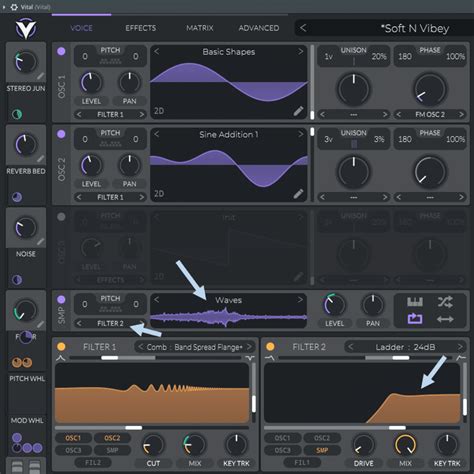Switch to the EFFECTS tab
The image size is (474, 474).
(141, 28)
